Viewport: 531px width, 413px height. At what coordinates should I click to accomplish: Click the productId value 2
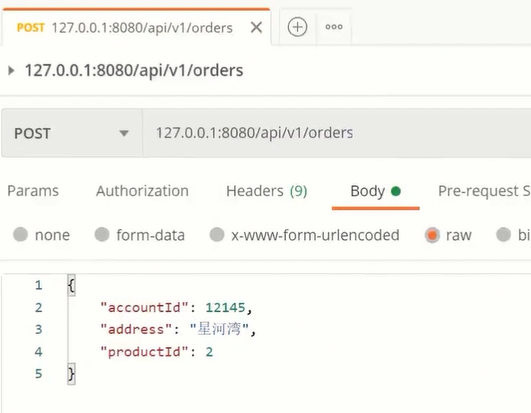point(209,352)
